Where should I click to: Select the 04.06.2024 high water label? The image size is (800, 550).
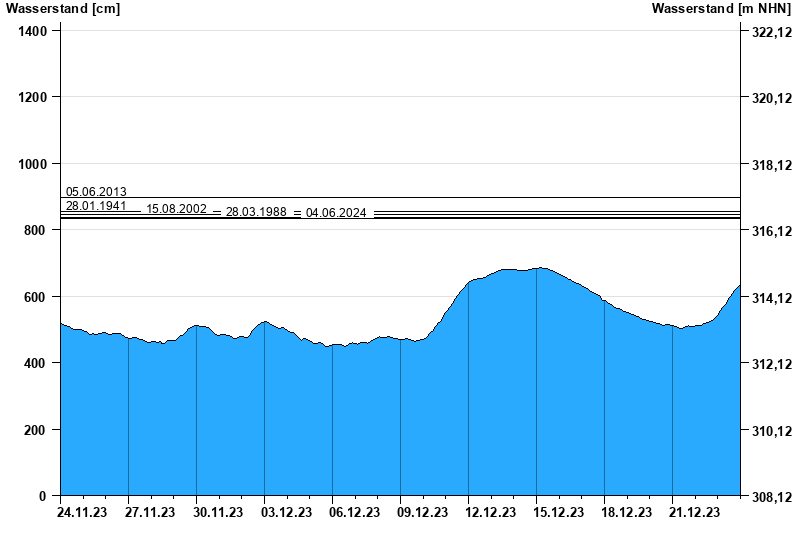pos(336,213)
